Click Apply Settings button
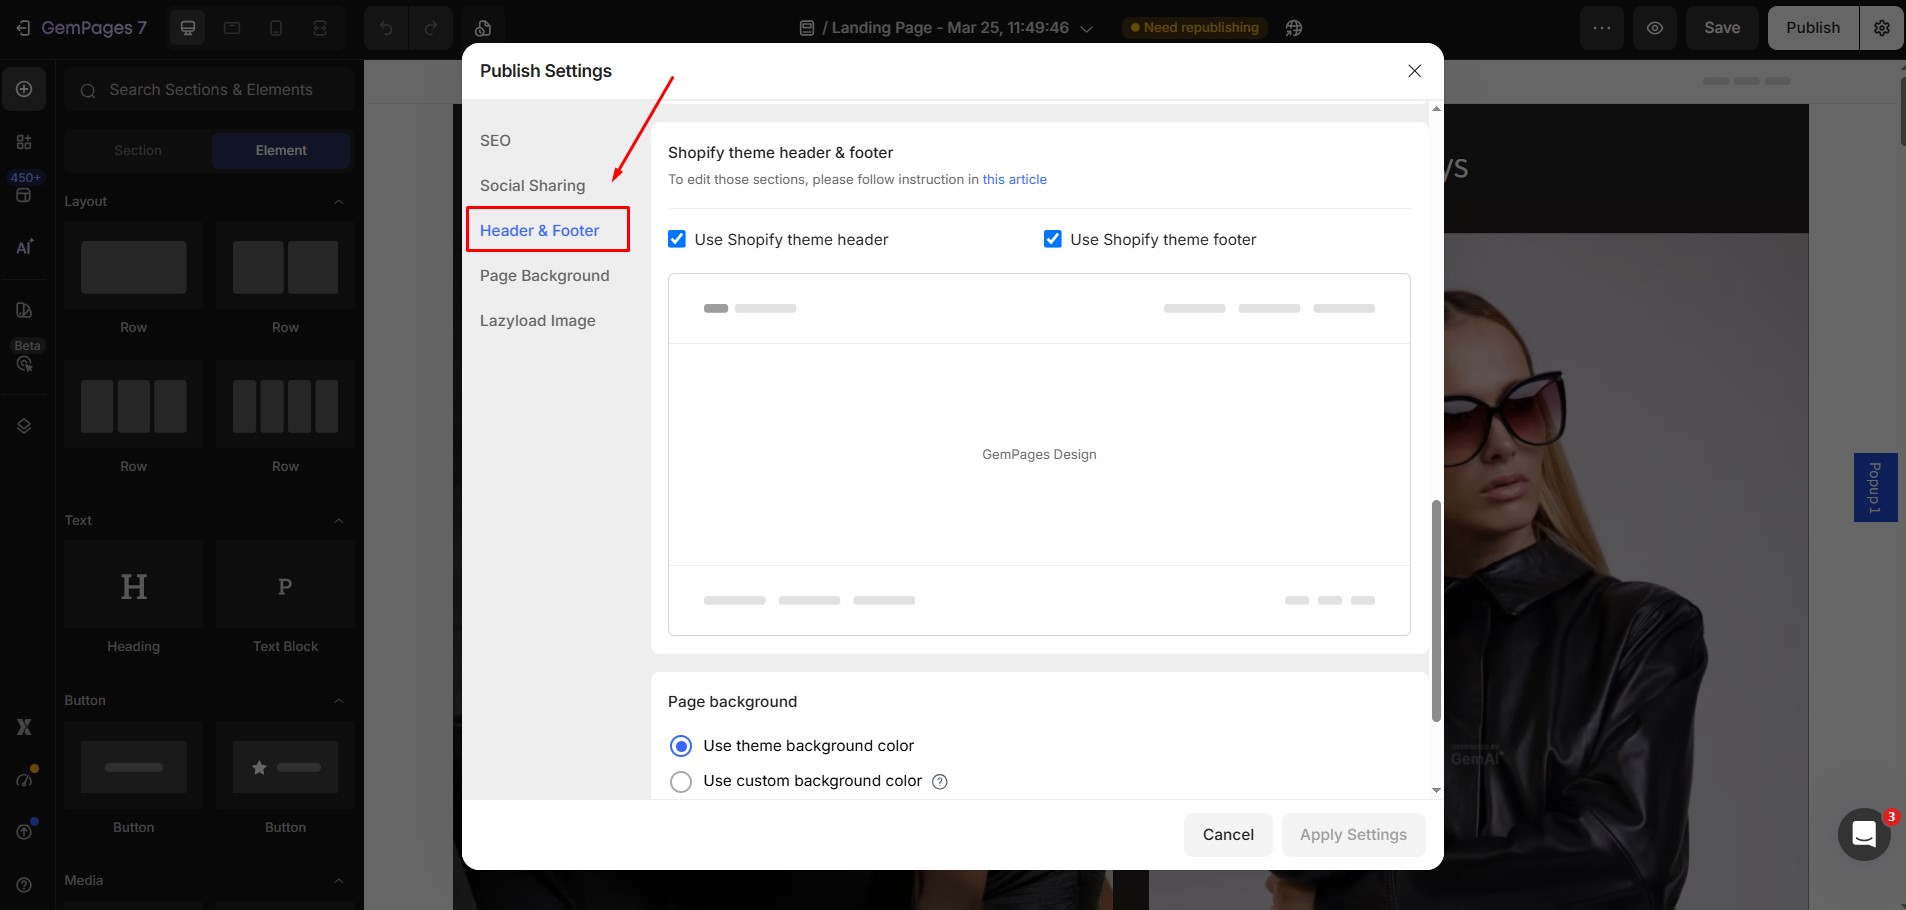The image size is (1906, 910). [1353, 835]
